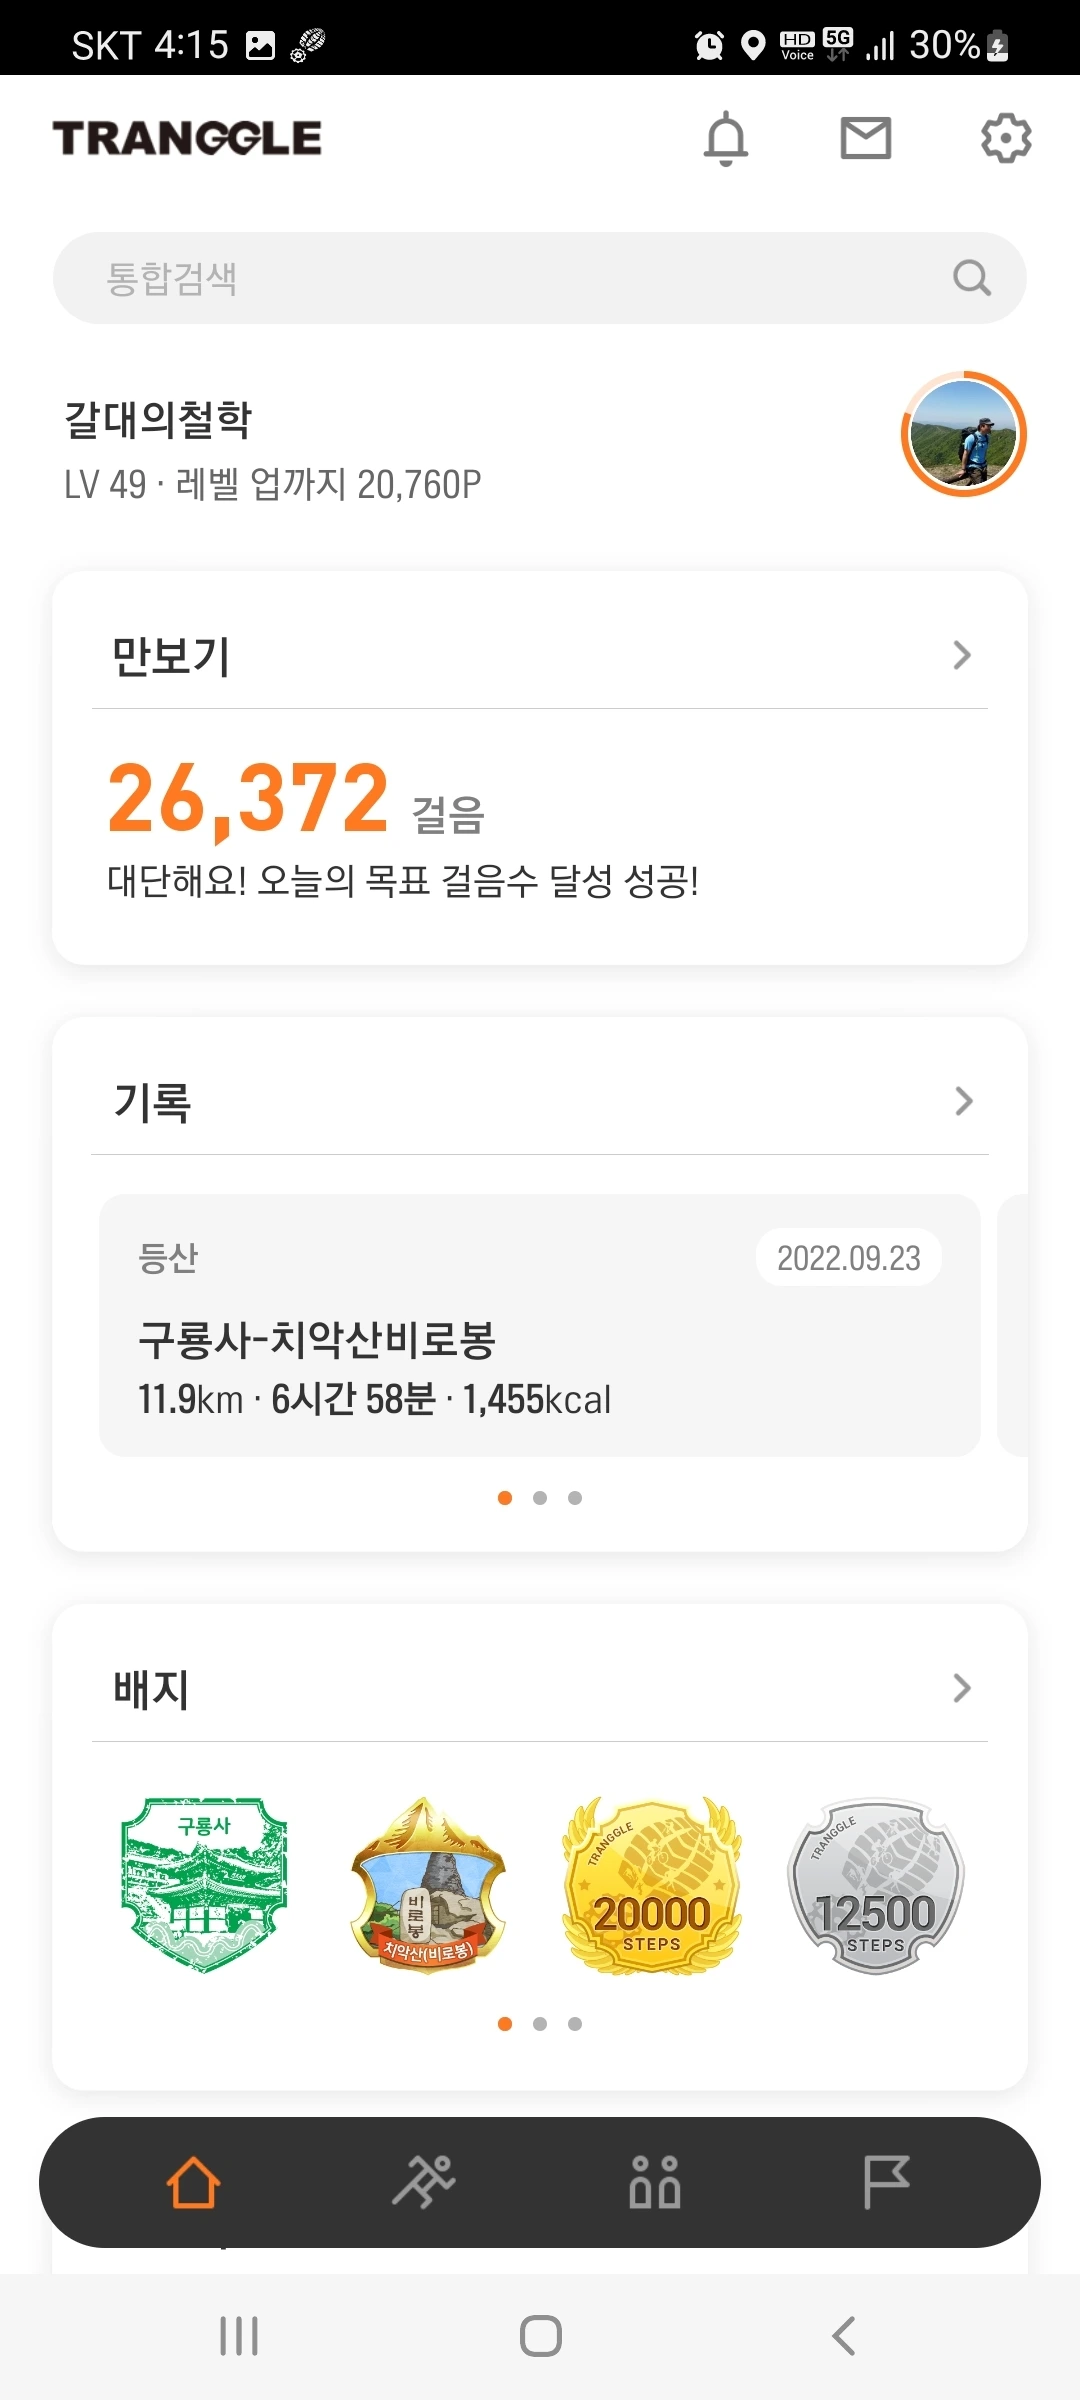1080x2400 pixels.
Task: Go to the home tab icon
Action: [193, 2182]
